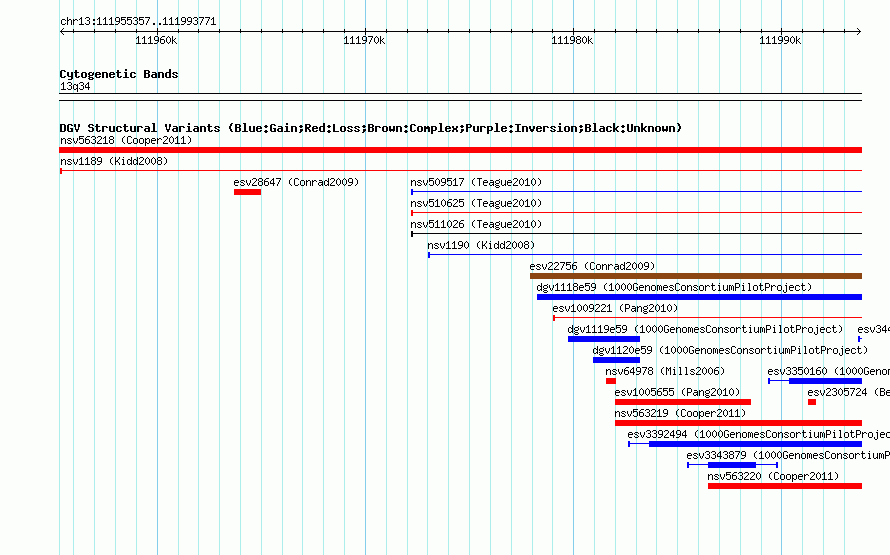Click the left arrow end of the ruler
Screen dimensions: 890x555
pos(62,32)
